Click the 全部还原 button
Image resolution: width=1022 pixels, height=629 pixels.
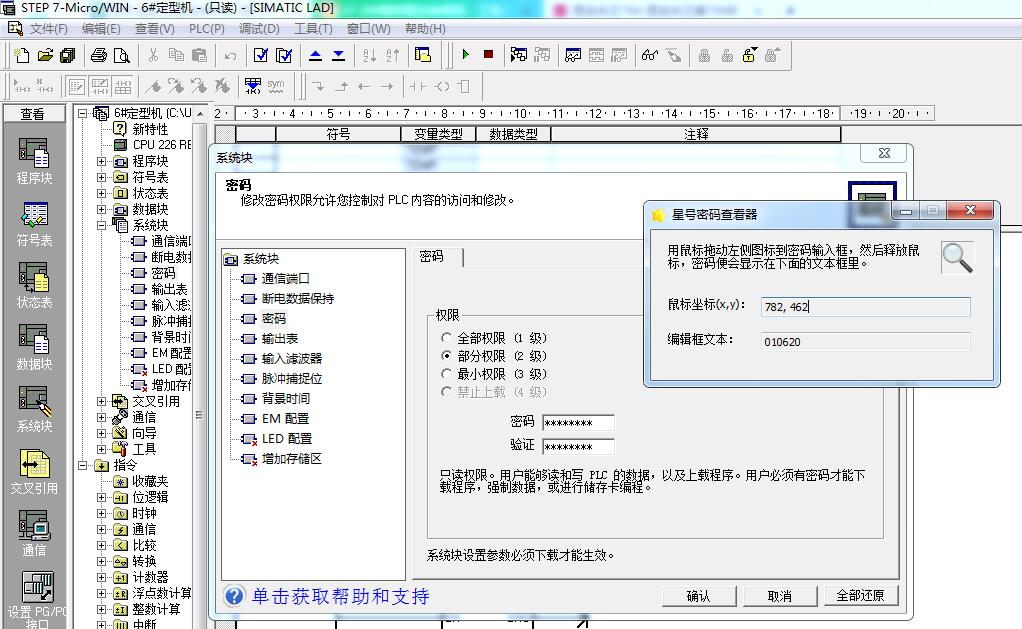pyautogui.click(x=860, y=596)
